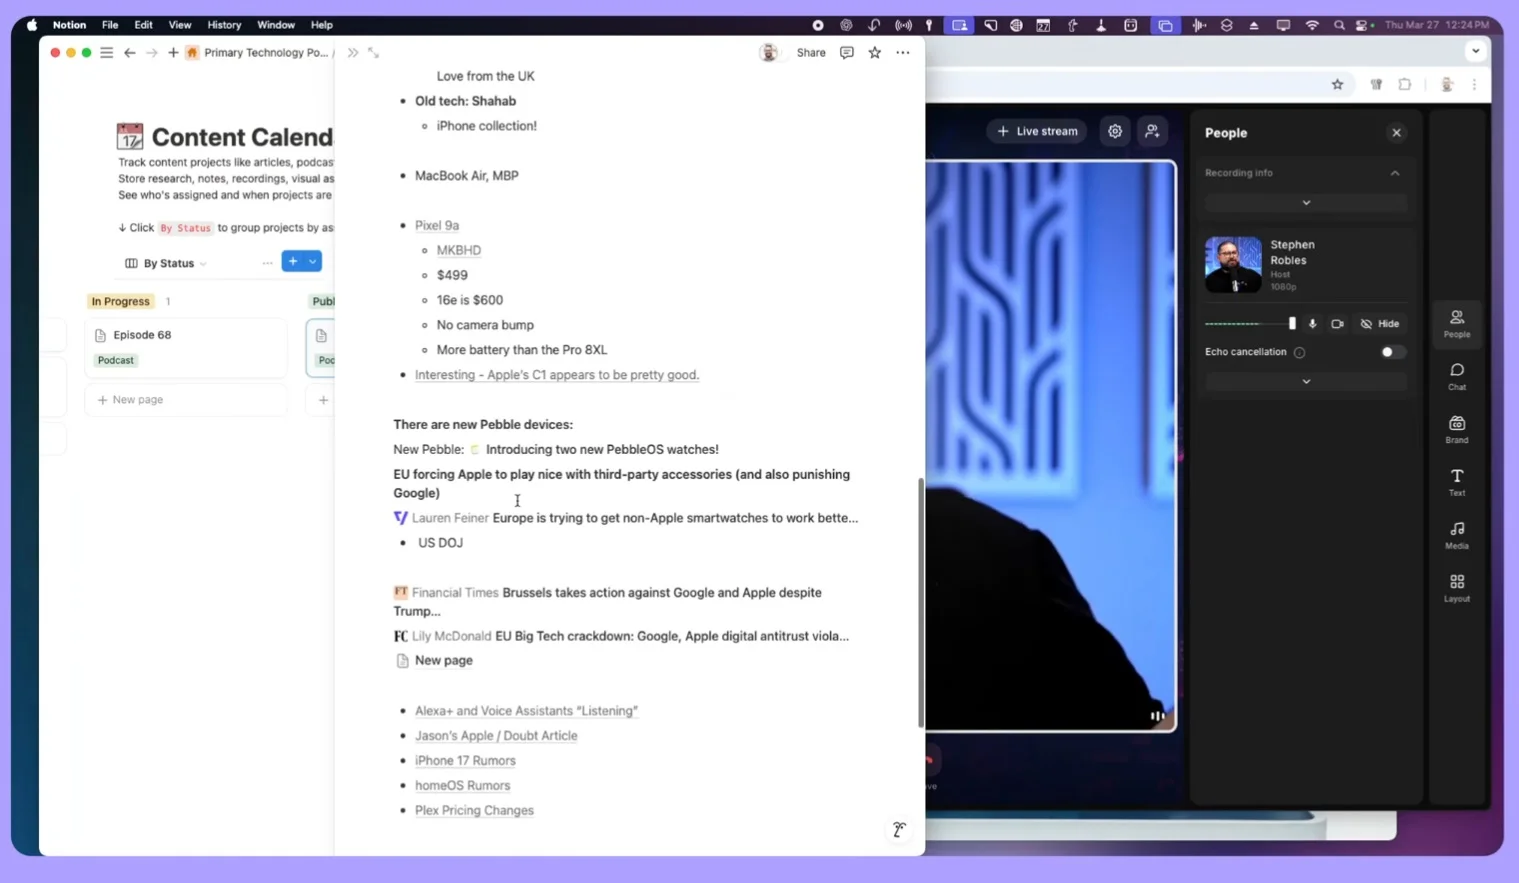Open the View menu
Viewport: 1519px width, 883px height.
pyautogui.click(x=180, y=25)
